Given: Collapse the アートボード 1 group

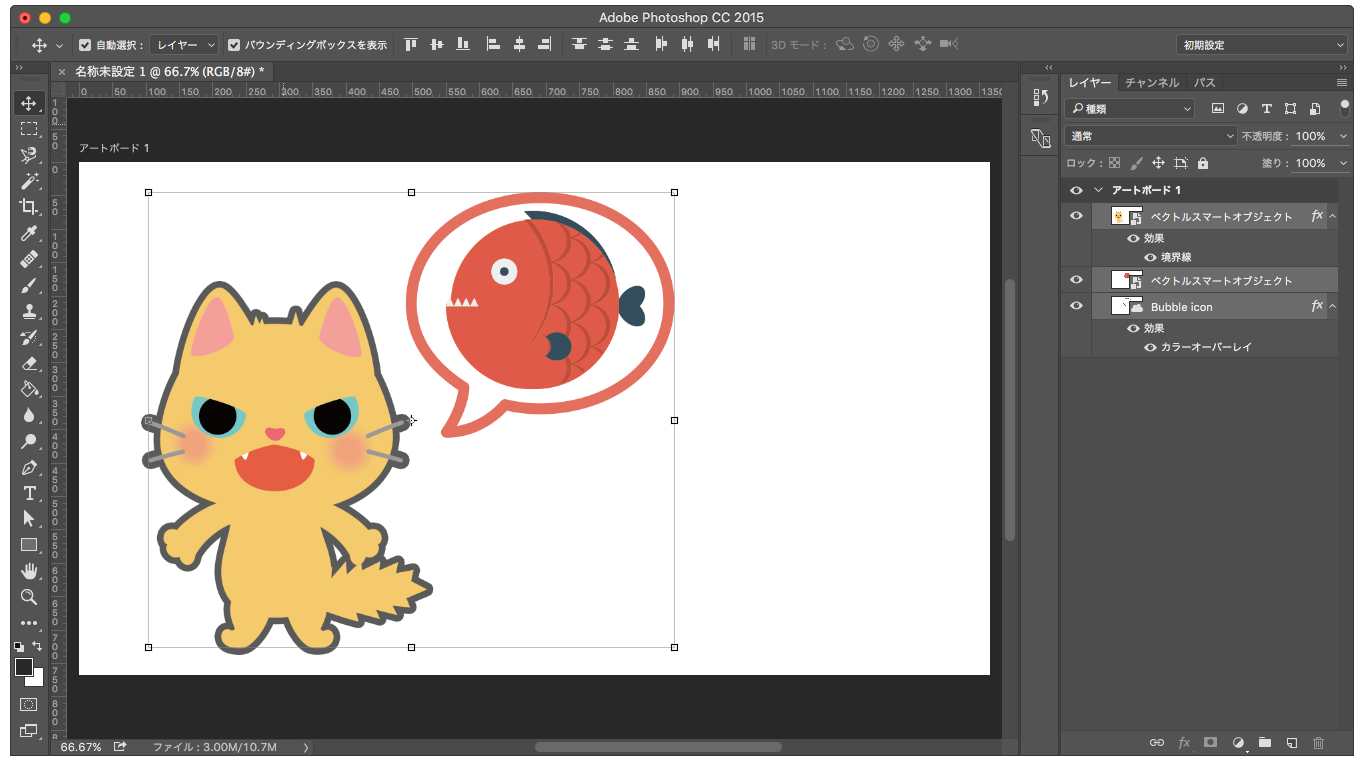Looking at the screenshot, I should (1098, 190).
